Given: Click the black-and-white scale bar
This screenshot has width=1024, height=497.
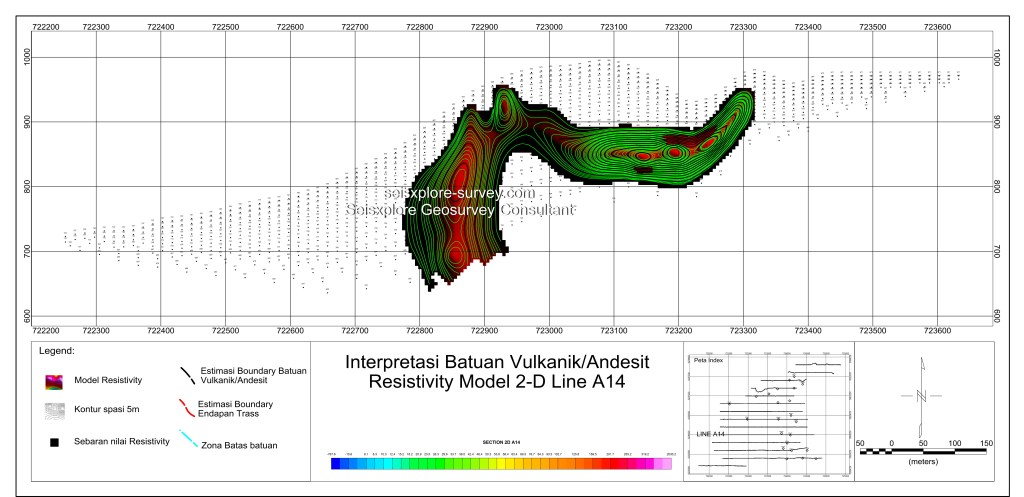Looking at the screenshot, I should [921, 450].
